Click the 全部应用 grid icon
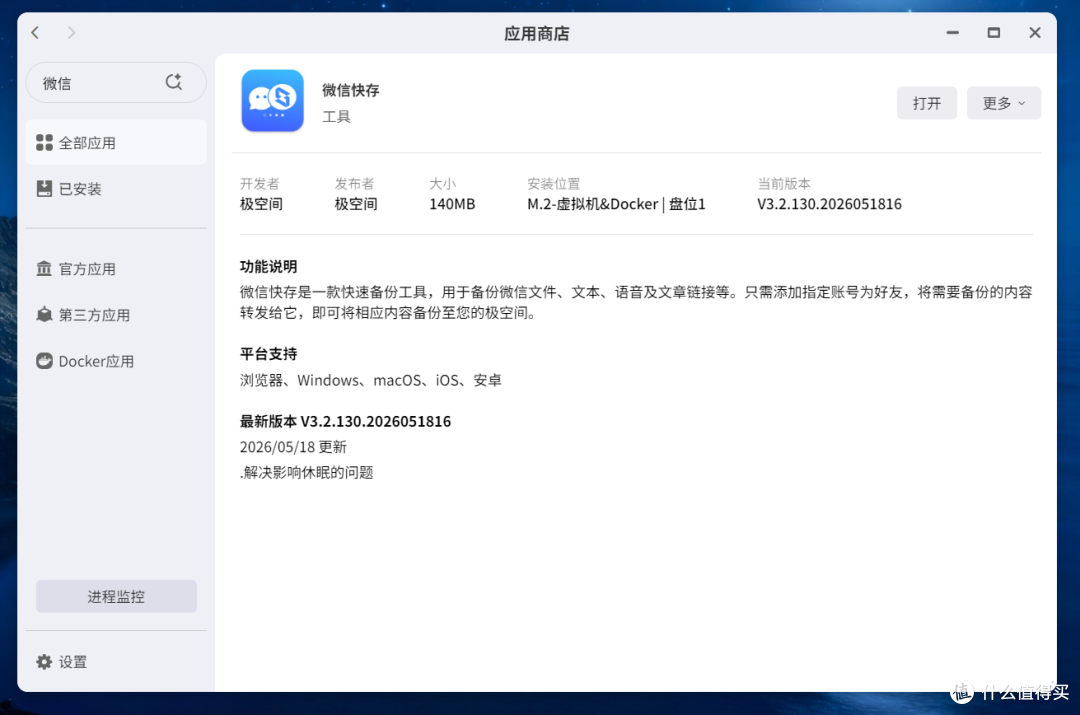 (44, 143)
